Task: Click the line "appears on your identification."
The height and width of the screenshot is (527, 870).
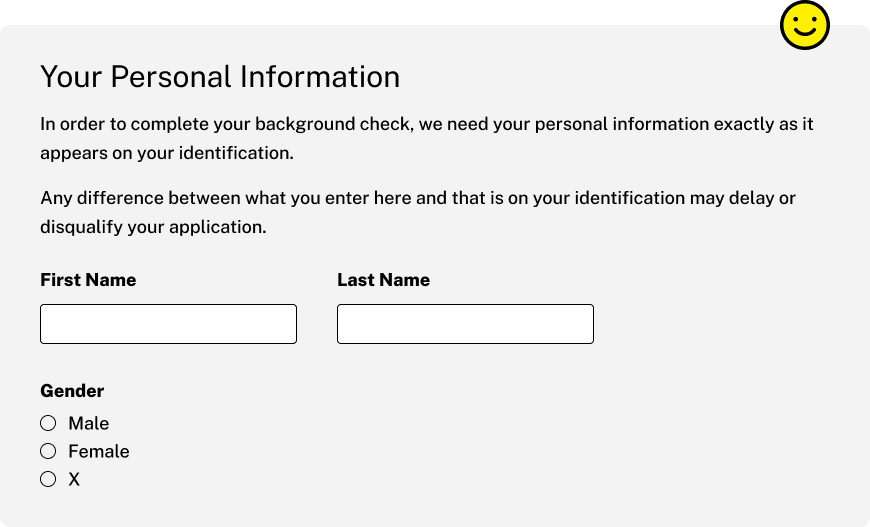Action: [x=167, y=153]
